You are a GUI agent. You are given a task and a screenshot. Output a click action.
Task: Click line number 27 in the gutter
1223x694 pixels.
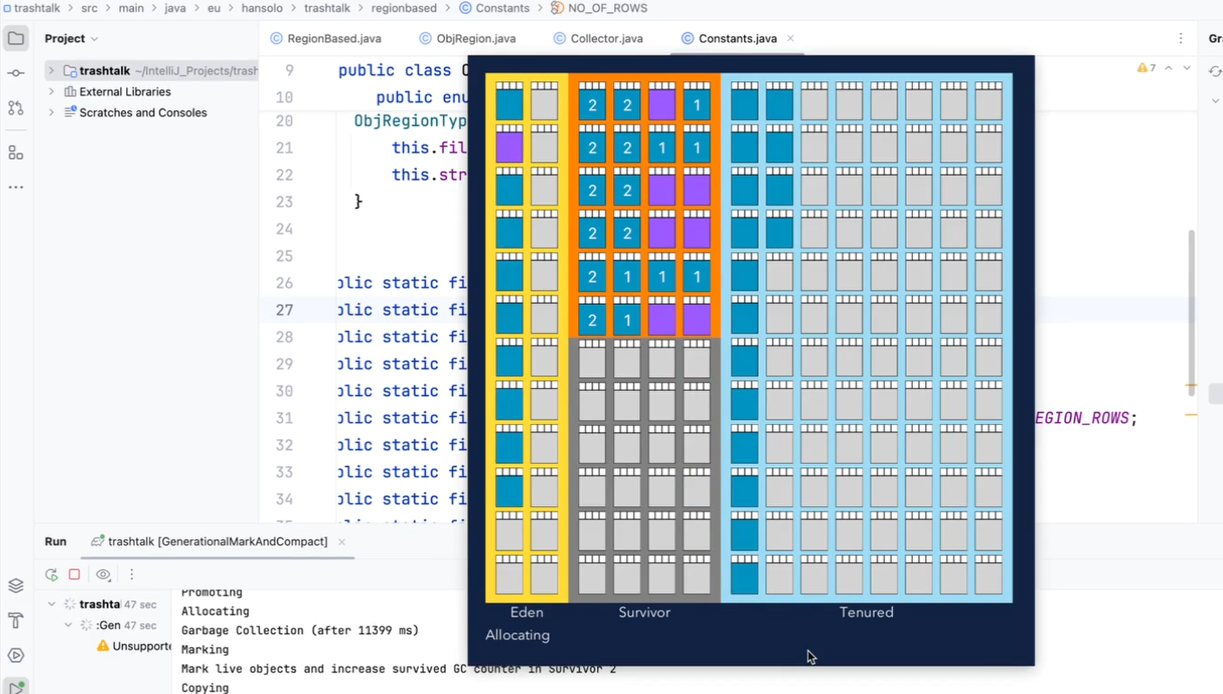(x=284, y=310)
